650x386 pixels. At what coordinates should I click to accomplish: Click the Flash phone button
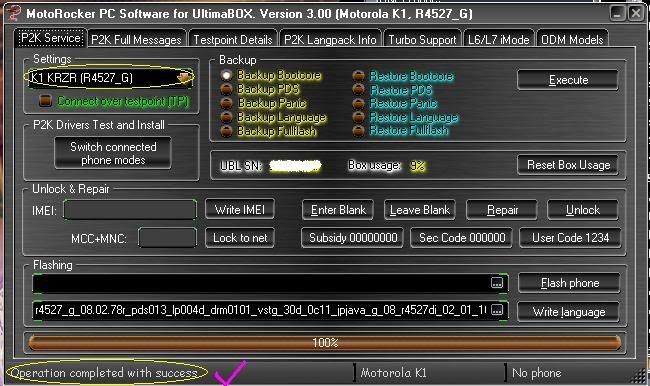click(x=569, y=283)
